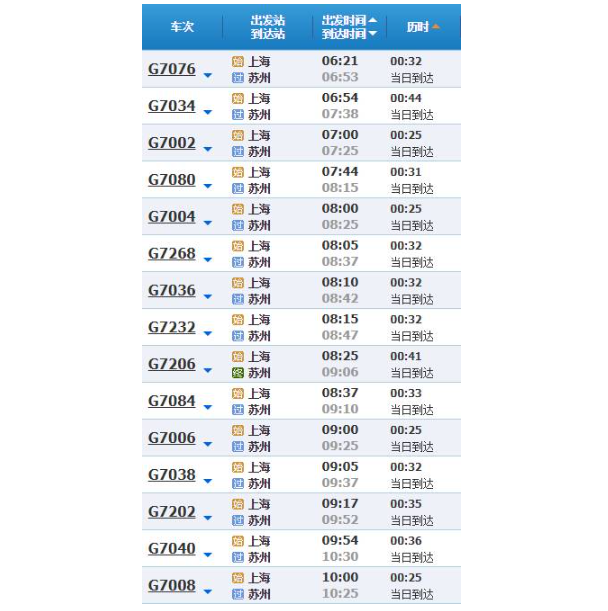The width and height of the screenshot is (608, 611).
Task: Click the 过 pass-through icon for G7268
Action: click(237, 262)
